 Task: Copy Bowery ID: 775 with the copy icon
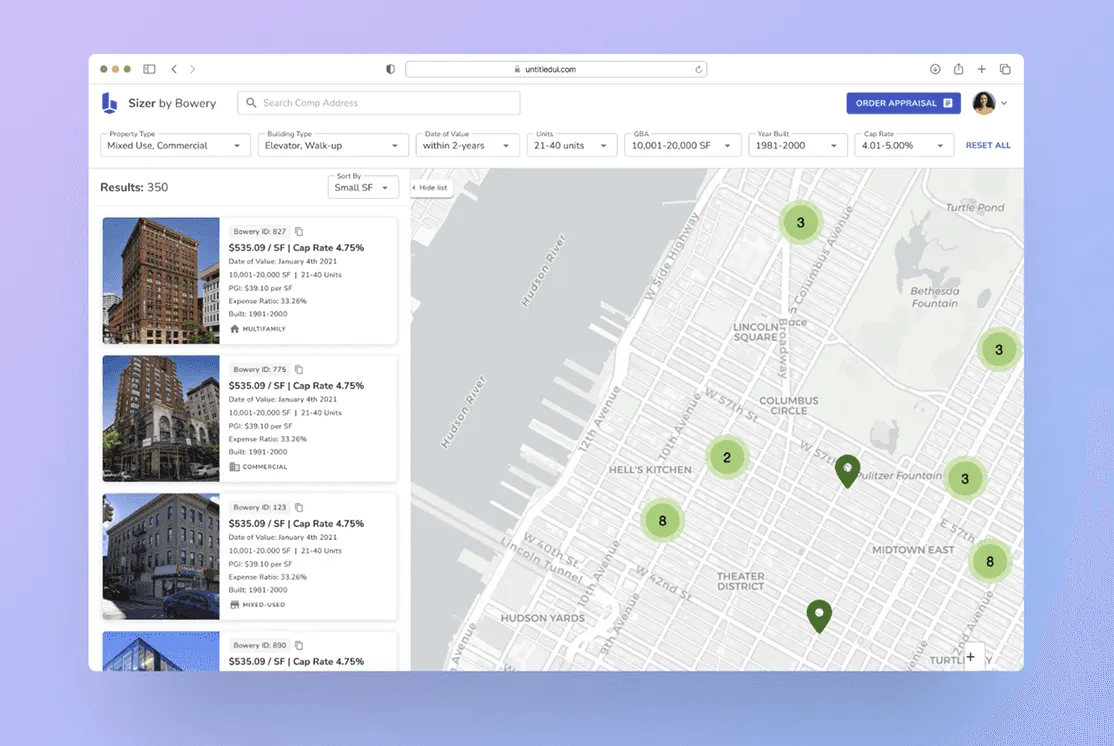coord(299,369)
